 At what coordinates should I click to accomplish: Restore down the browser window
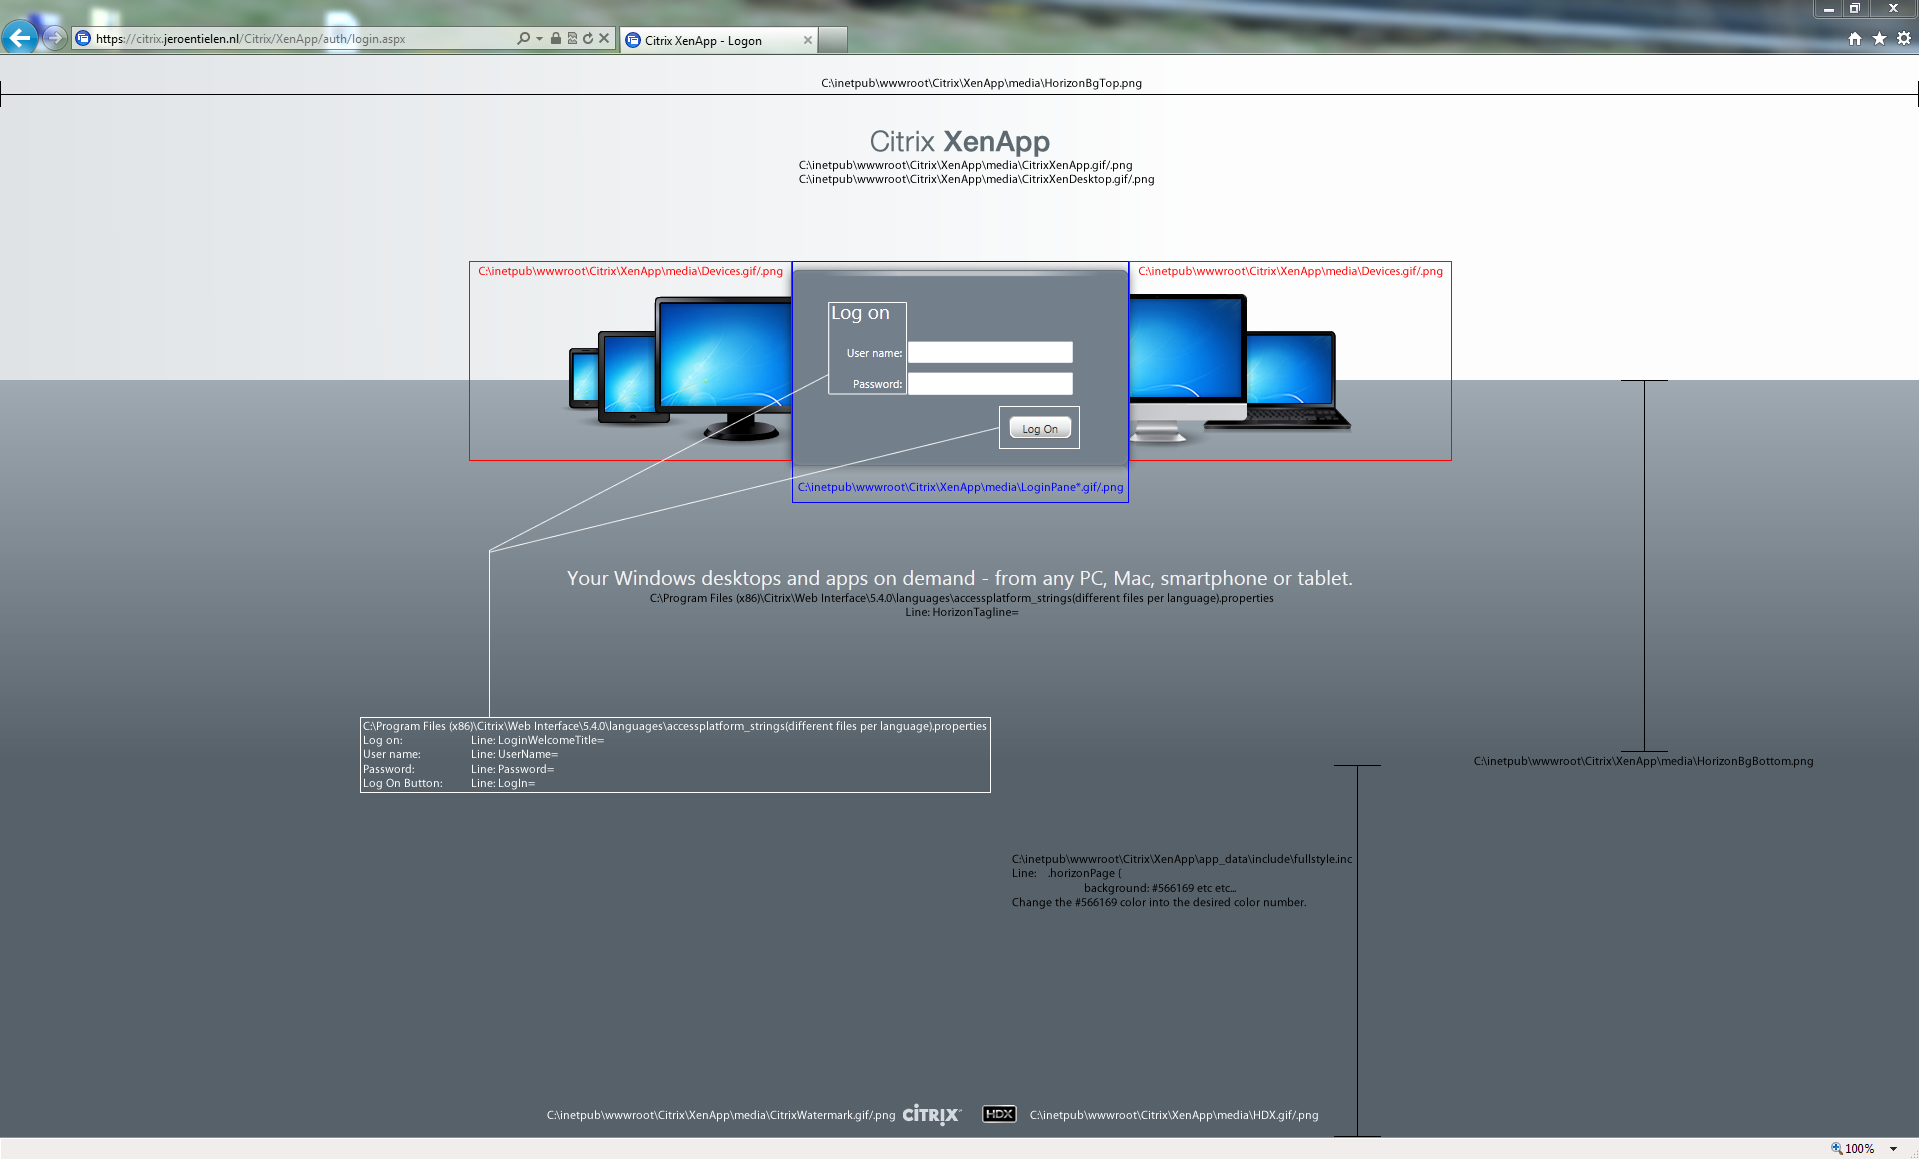[x=1854, y=8]
